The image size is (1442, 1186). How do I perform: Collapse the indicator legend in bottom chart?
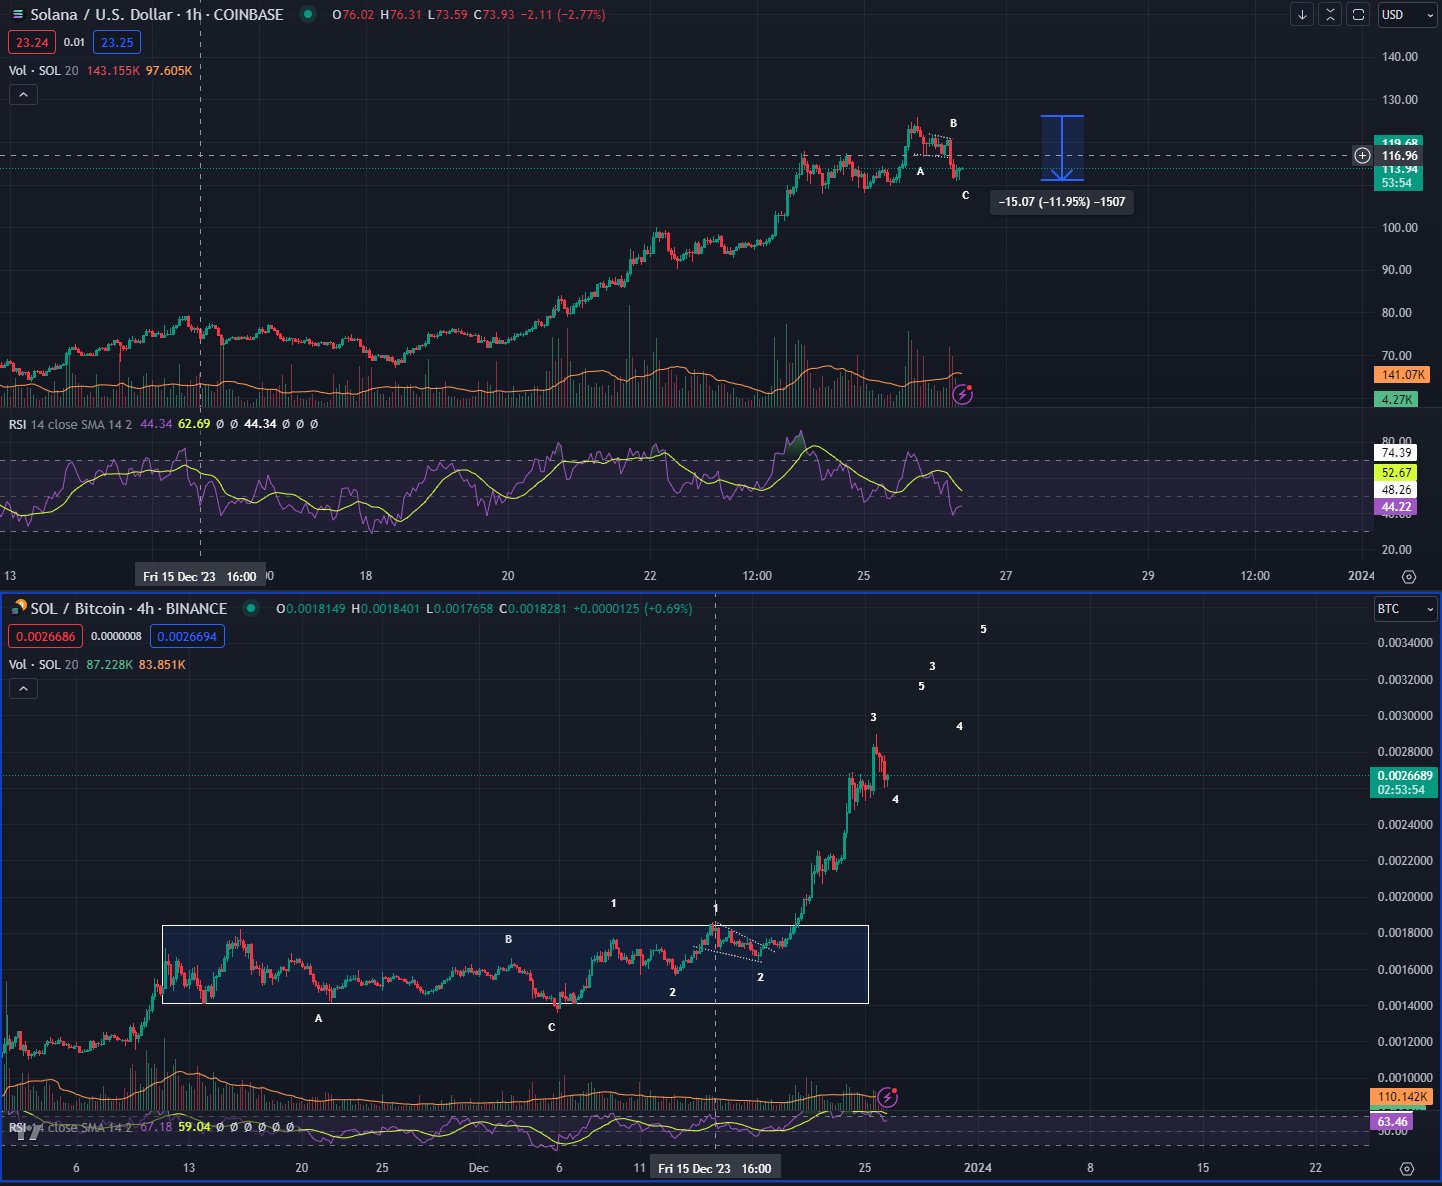coord(23,689)
